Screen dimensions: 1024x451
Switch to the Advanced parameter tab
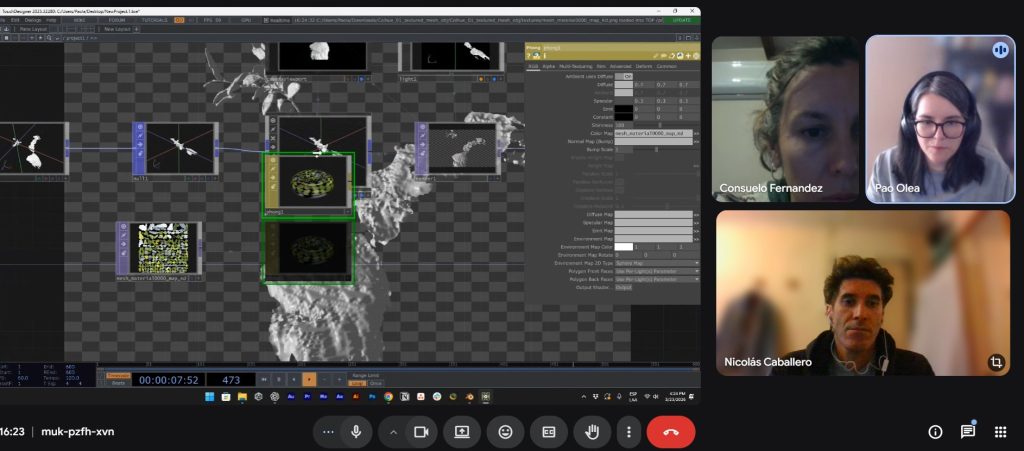tap(618, 66)
